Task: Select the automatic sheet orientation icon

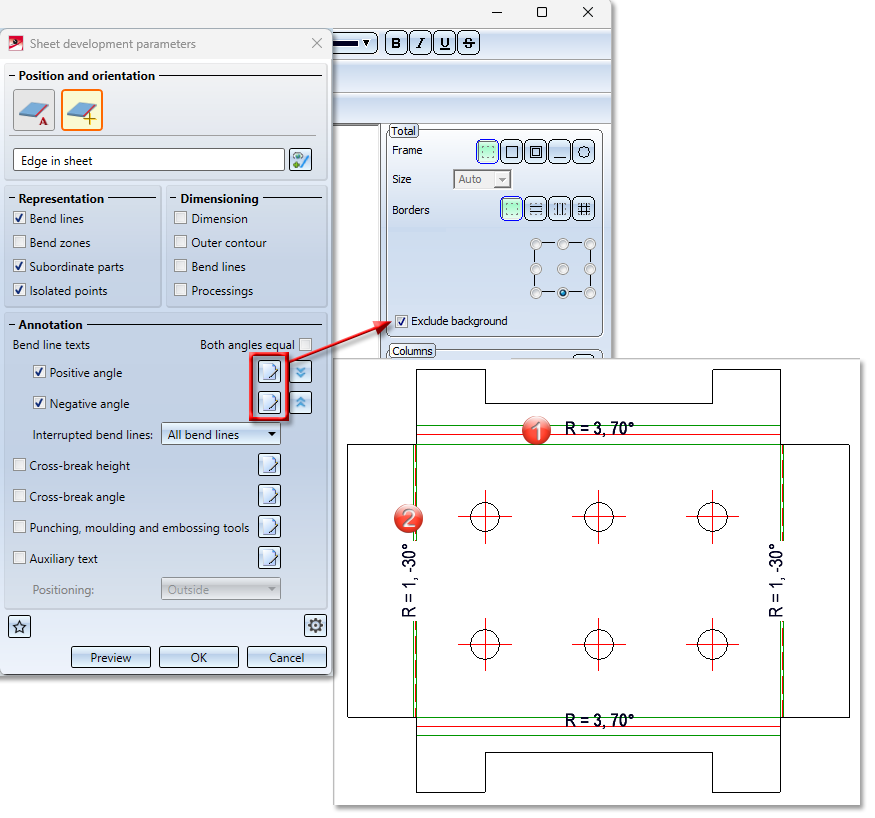Action: pyautogui.click(x=34, y=110)
